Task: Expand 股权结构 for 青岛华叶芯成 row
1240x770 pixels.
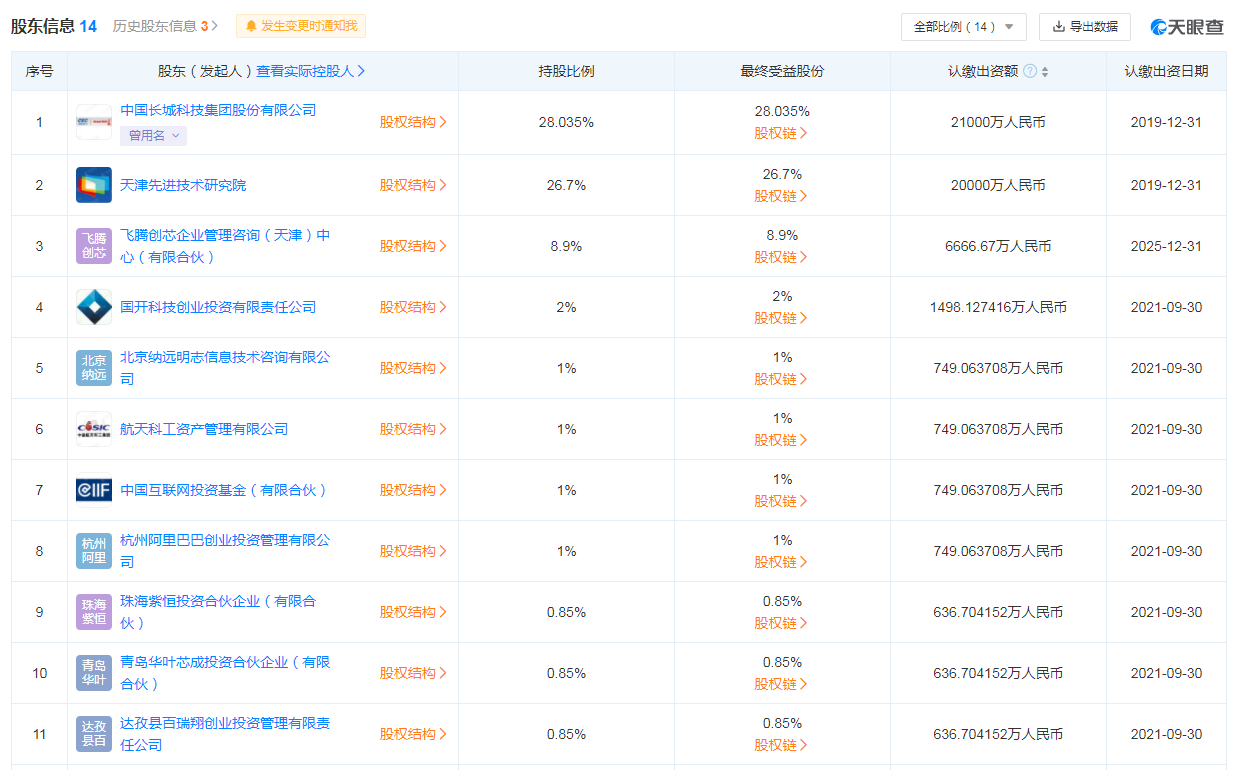Action: [413, 673]
